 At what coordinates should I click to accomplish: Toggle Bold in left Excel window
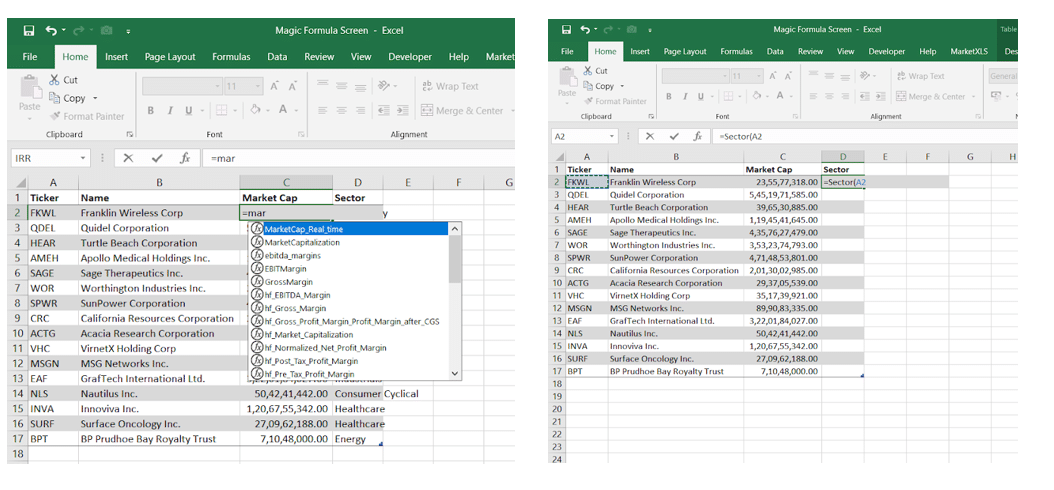[x=151, y=111]
